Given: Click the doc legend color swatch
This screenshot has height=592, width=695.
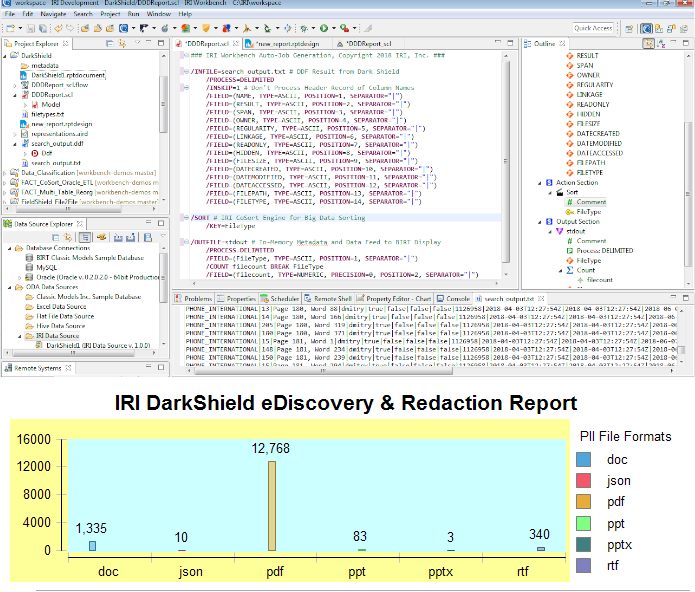Looking at the screenshot, I should pyautogui.click(x=584, y=460).
